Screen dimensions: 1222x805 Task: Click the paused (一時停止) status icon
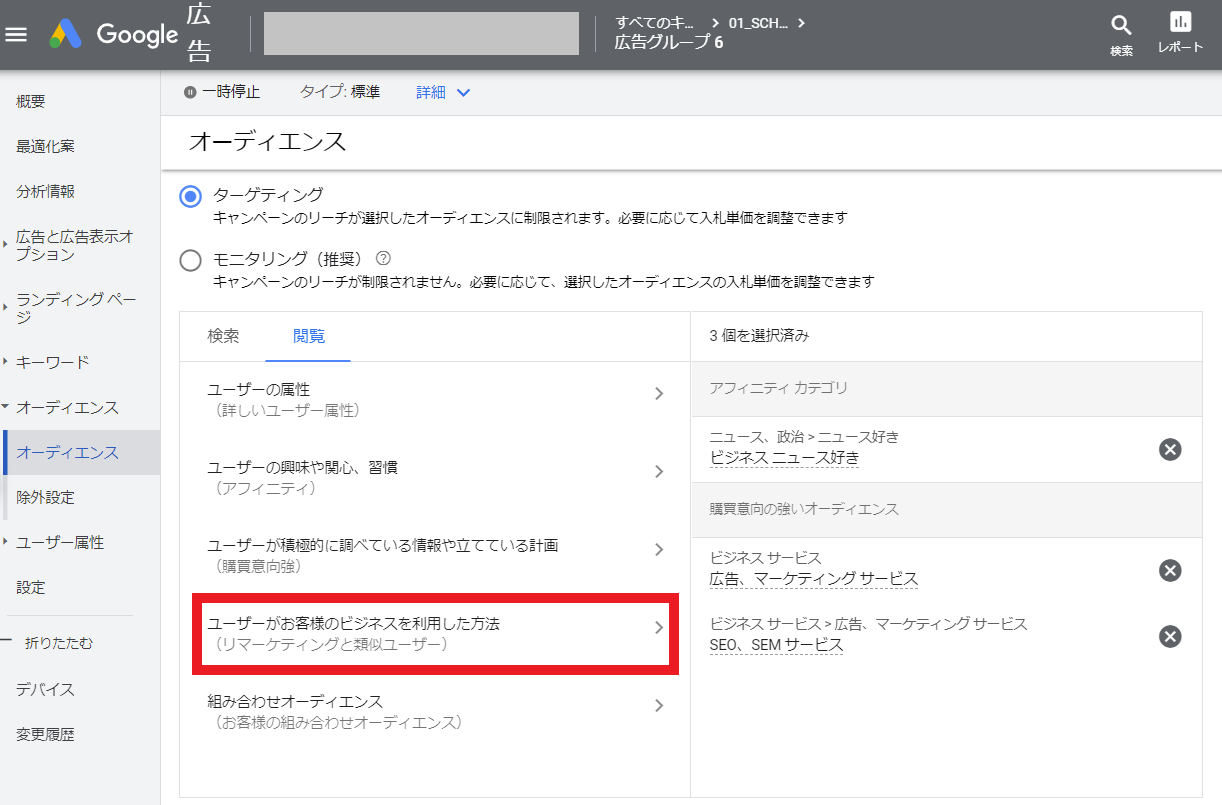point(190,92)
